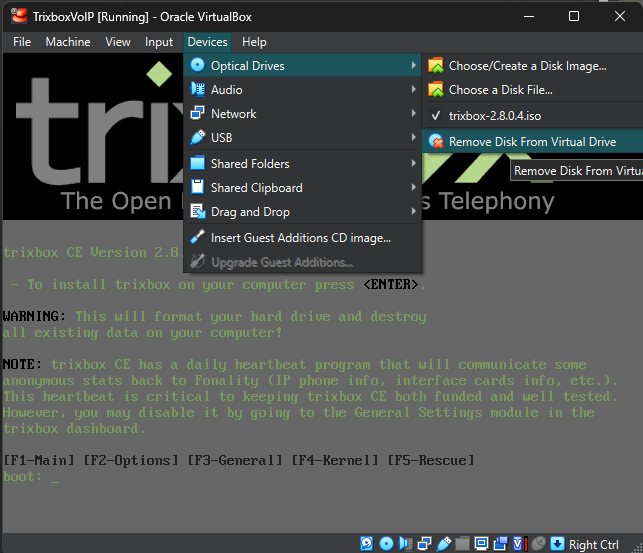Open the File menu

(22, 42)
